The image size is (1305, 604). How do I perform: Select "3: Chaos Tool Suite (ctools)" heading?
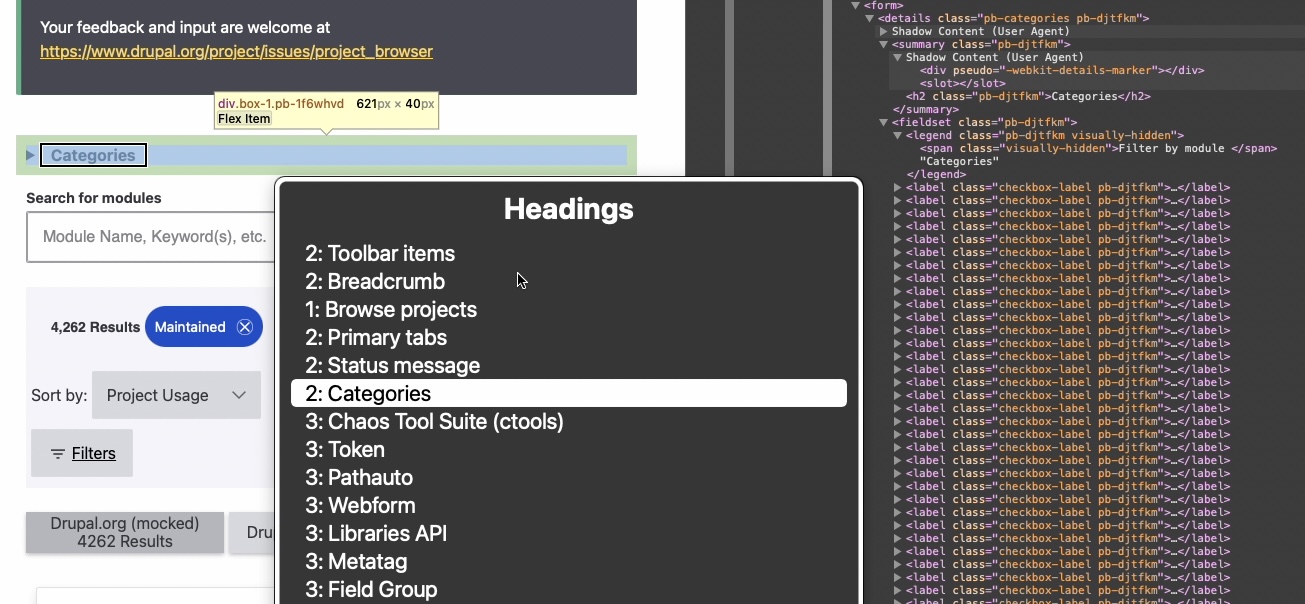tap(436, 421)
